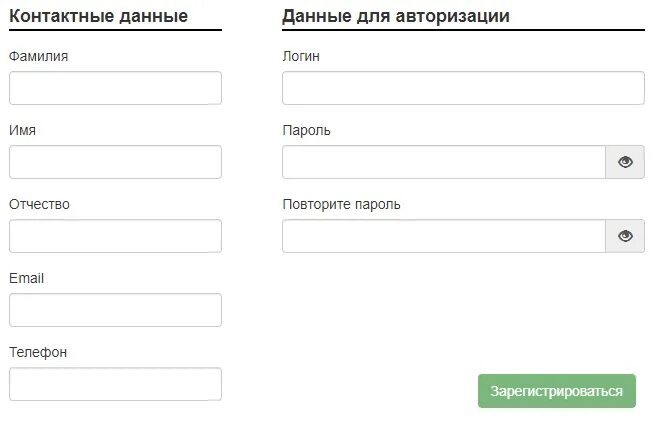Click into the Email field
This screenshot has width=661, height=423.
coord(116,310)
